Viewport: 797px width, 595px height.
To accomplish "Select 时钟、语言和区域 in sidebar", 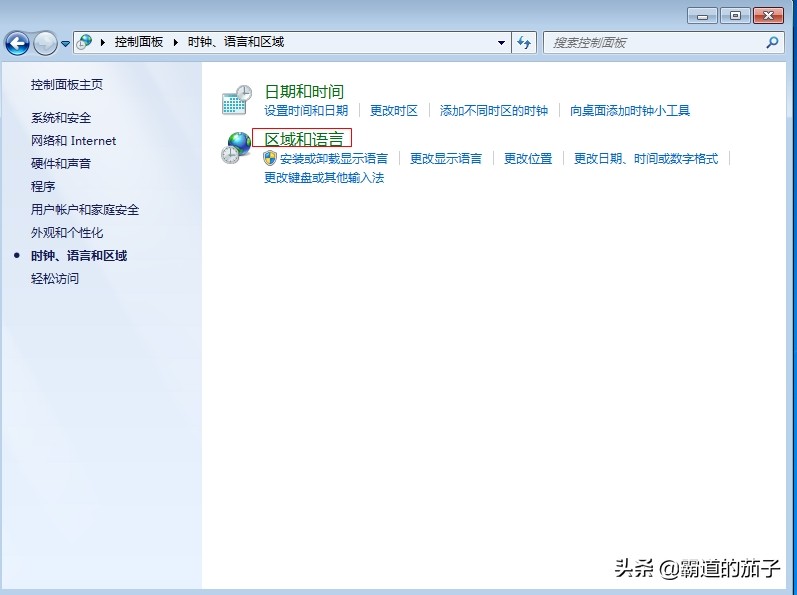I will coord(79,256).
